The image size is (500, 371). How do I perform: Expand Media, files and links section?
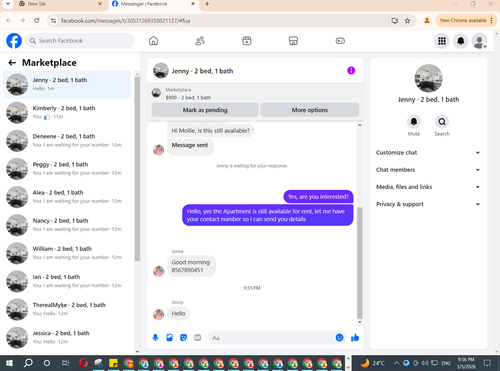click(x=428, y=187)
